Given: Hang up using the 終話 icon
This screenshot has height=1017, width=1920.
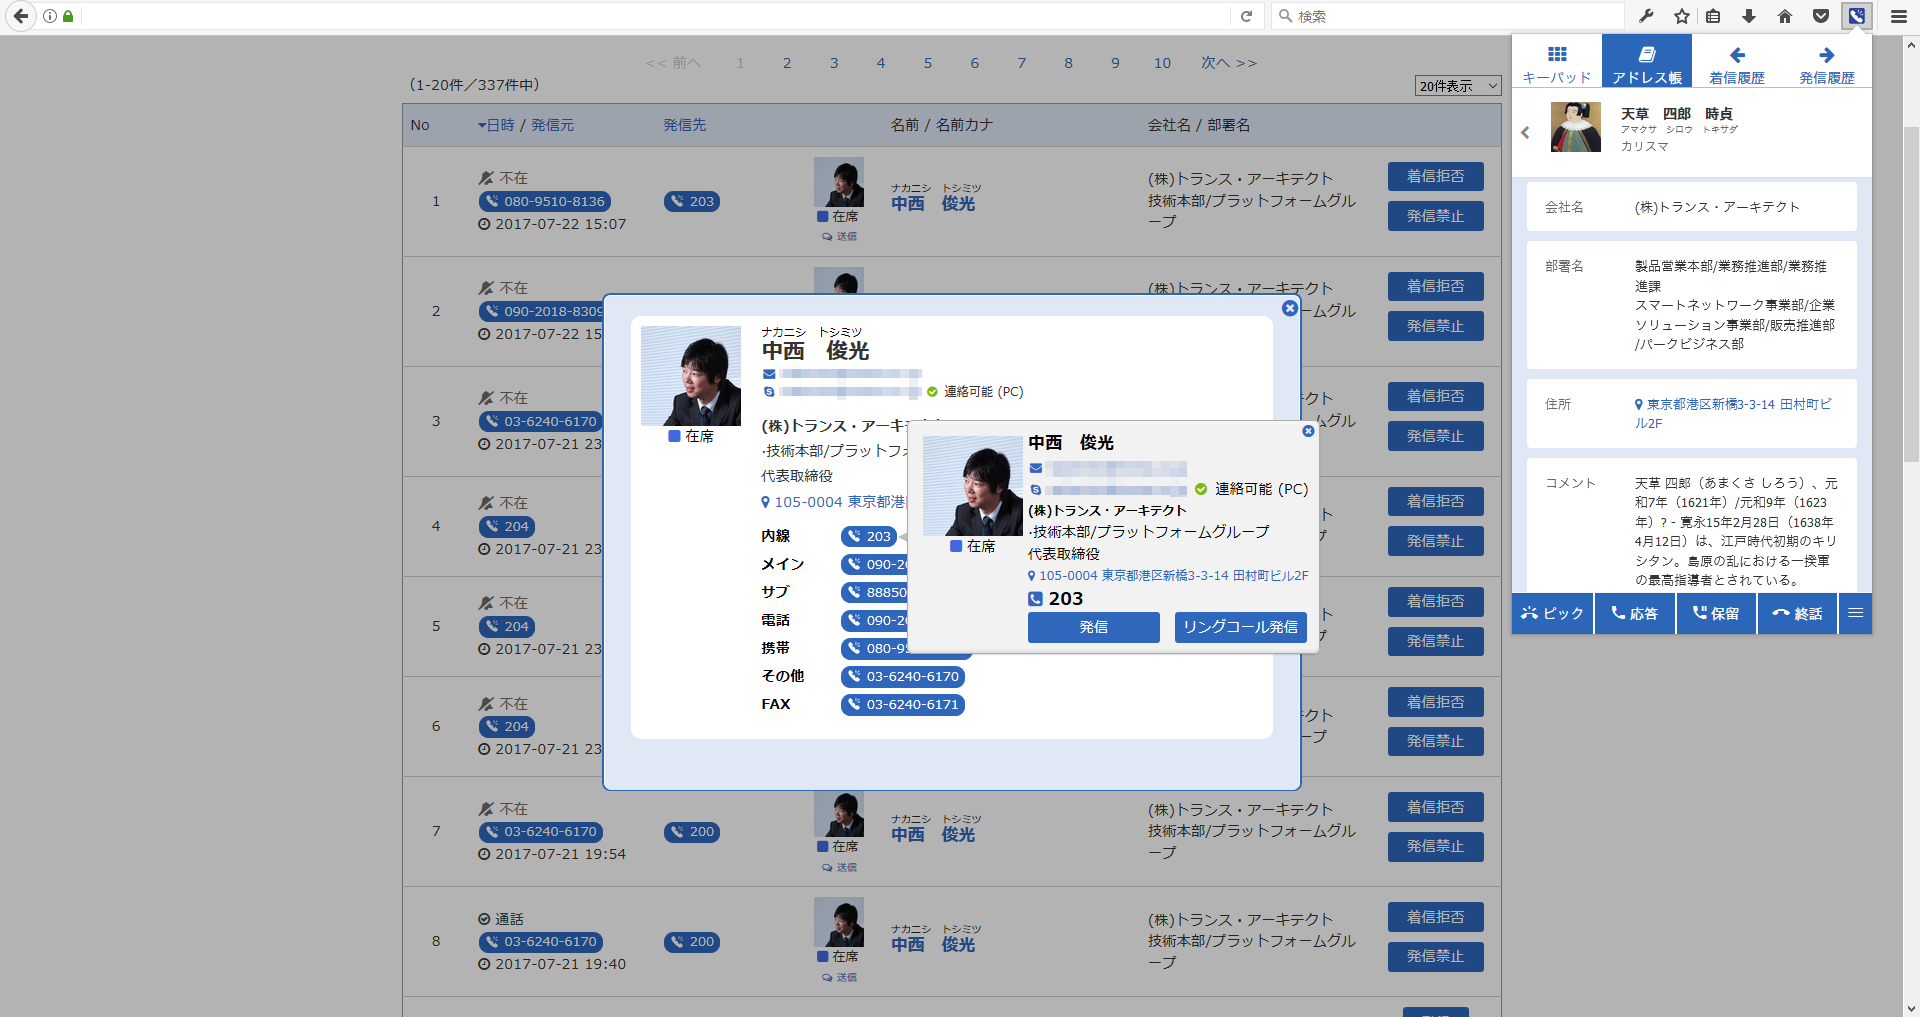Looking at the screenshot, I should 1797,613.
